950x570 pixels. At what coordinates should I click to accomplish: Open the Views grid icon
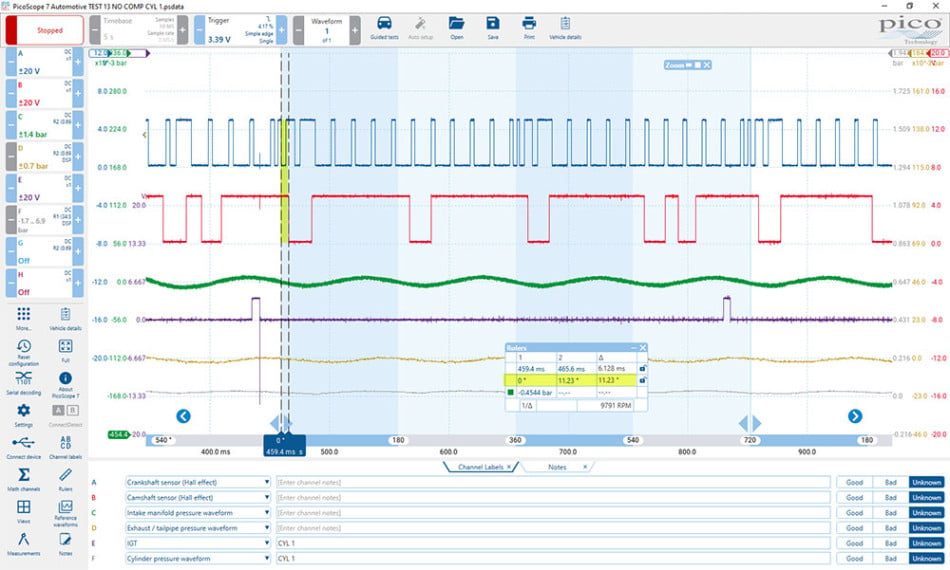[24, 511]
